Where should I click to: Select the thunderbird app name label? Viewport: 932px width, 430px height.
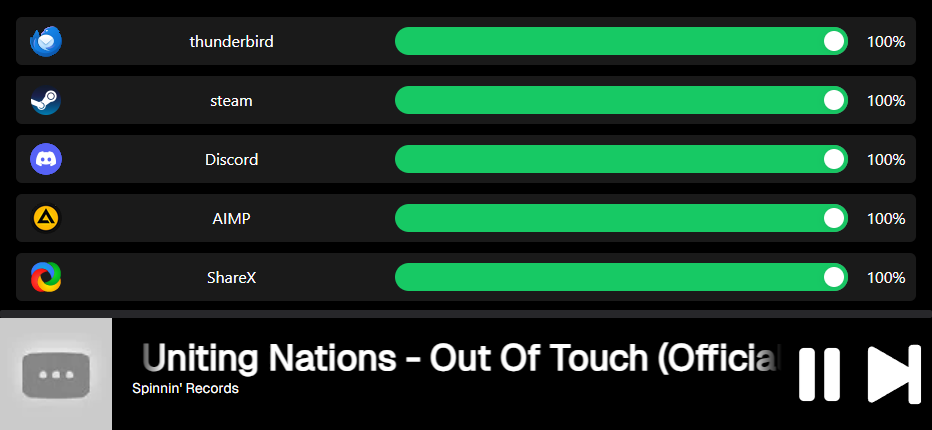(231, 42)
